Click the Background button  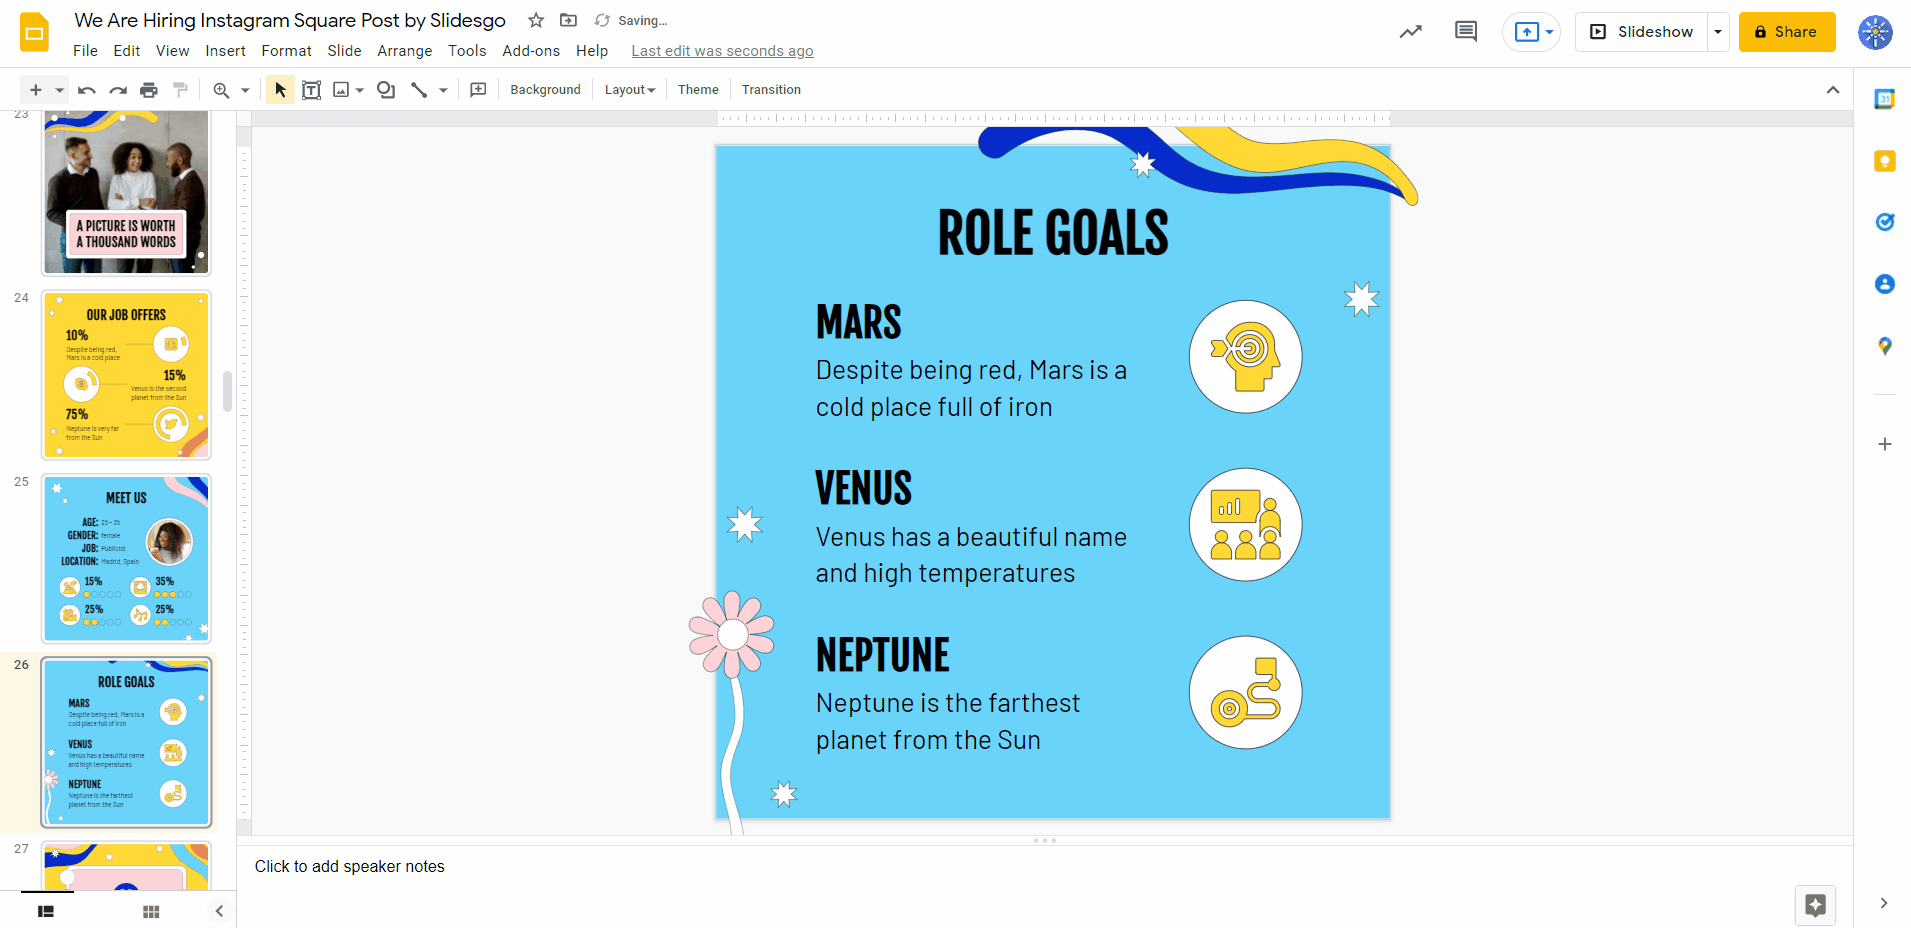tap(545, 90)
